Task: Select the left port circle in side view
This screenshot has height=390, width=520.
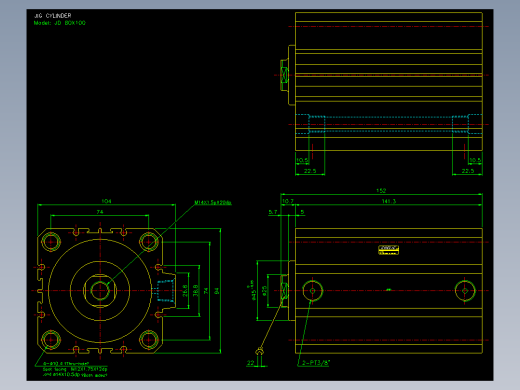Action: tap(313, 291)
